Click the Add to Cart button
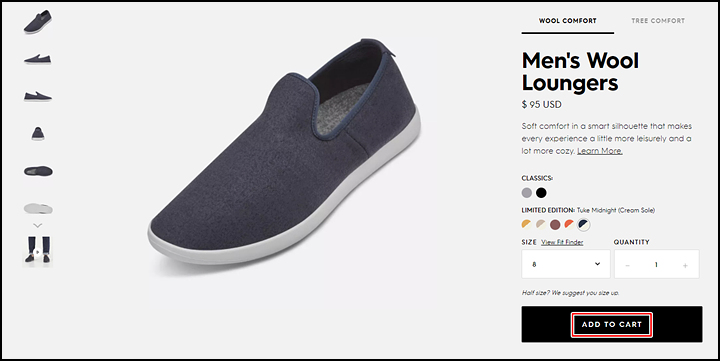The image size is (720, 361). point(612,324)
